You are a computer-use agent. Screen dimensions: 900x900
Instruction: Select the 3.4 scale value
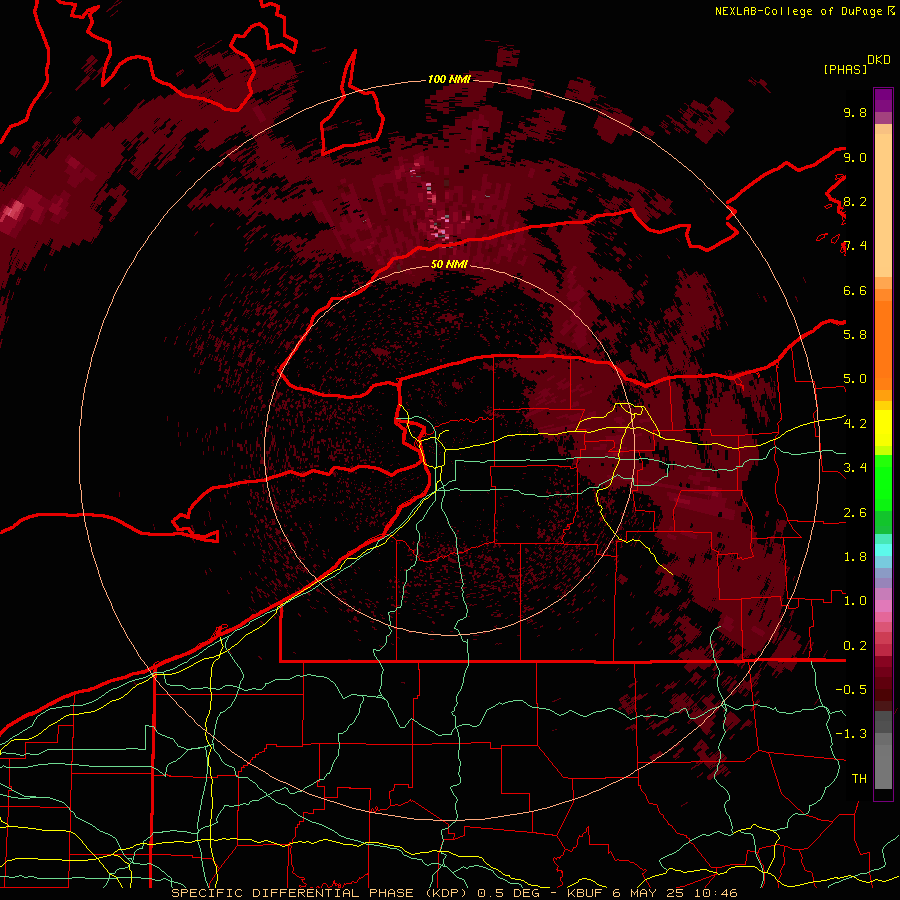pos(855,468)
